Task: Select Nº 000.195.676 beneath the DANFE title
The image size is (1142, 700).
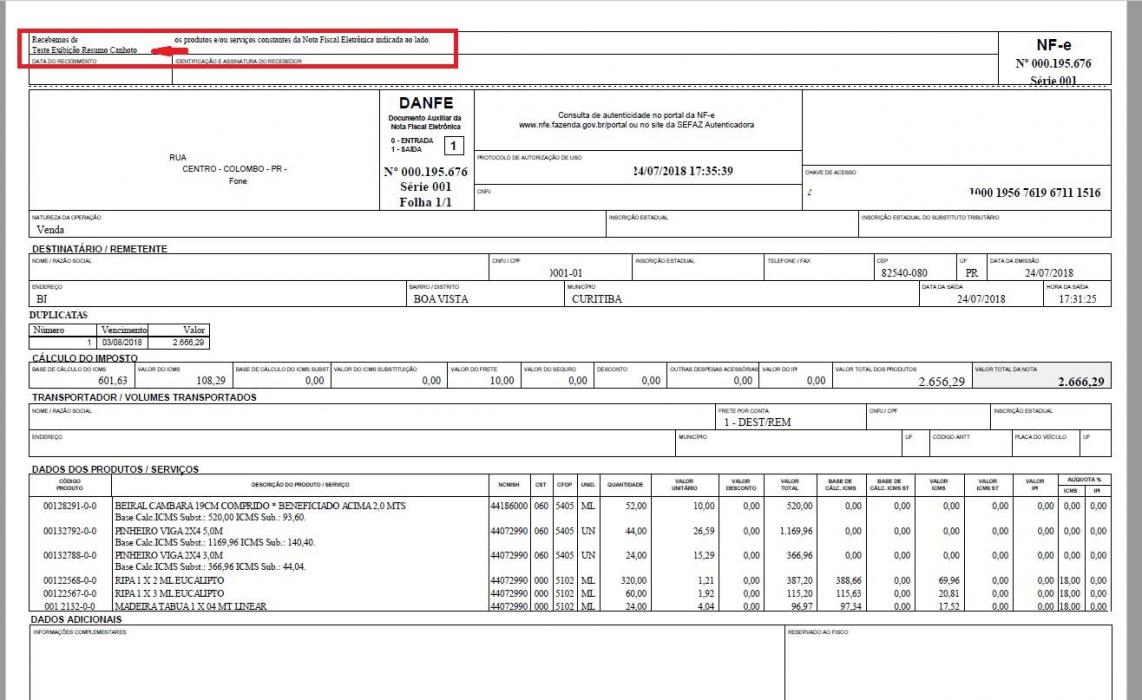Action: 426,172
